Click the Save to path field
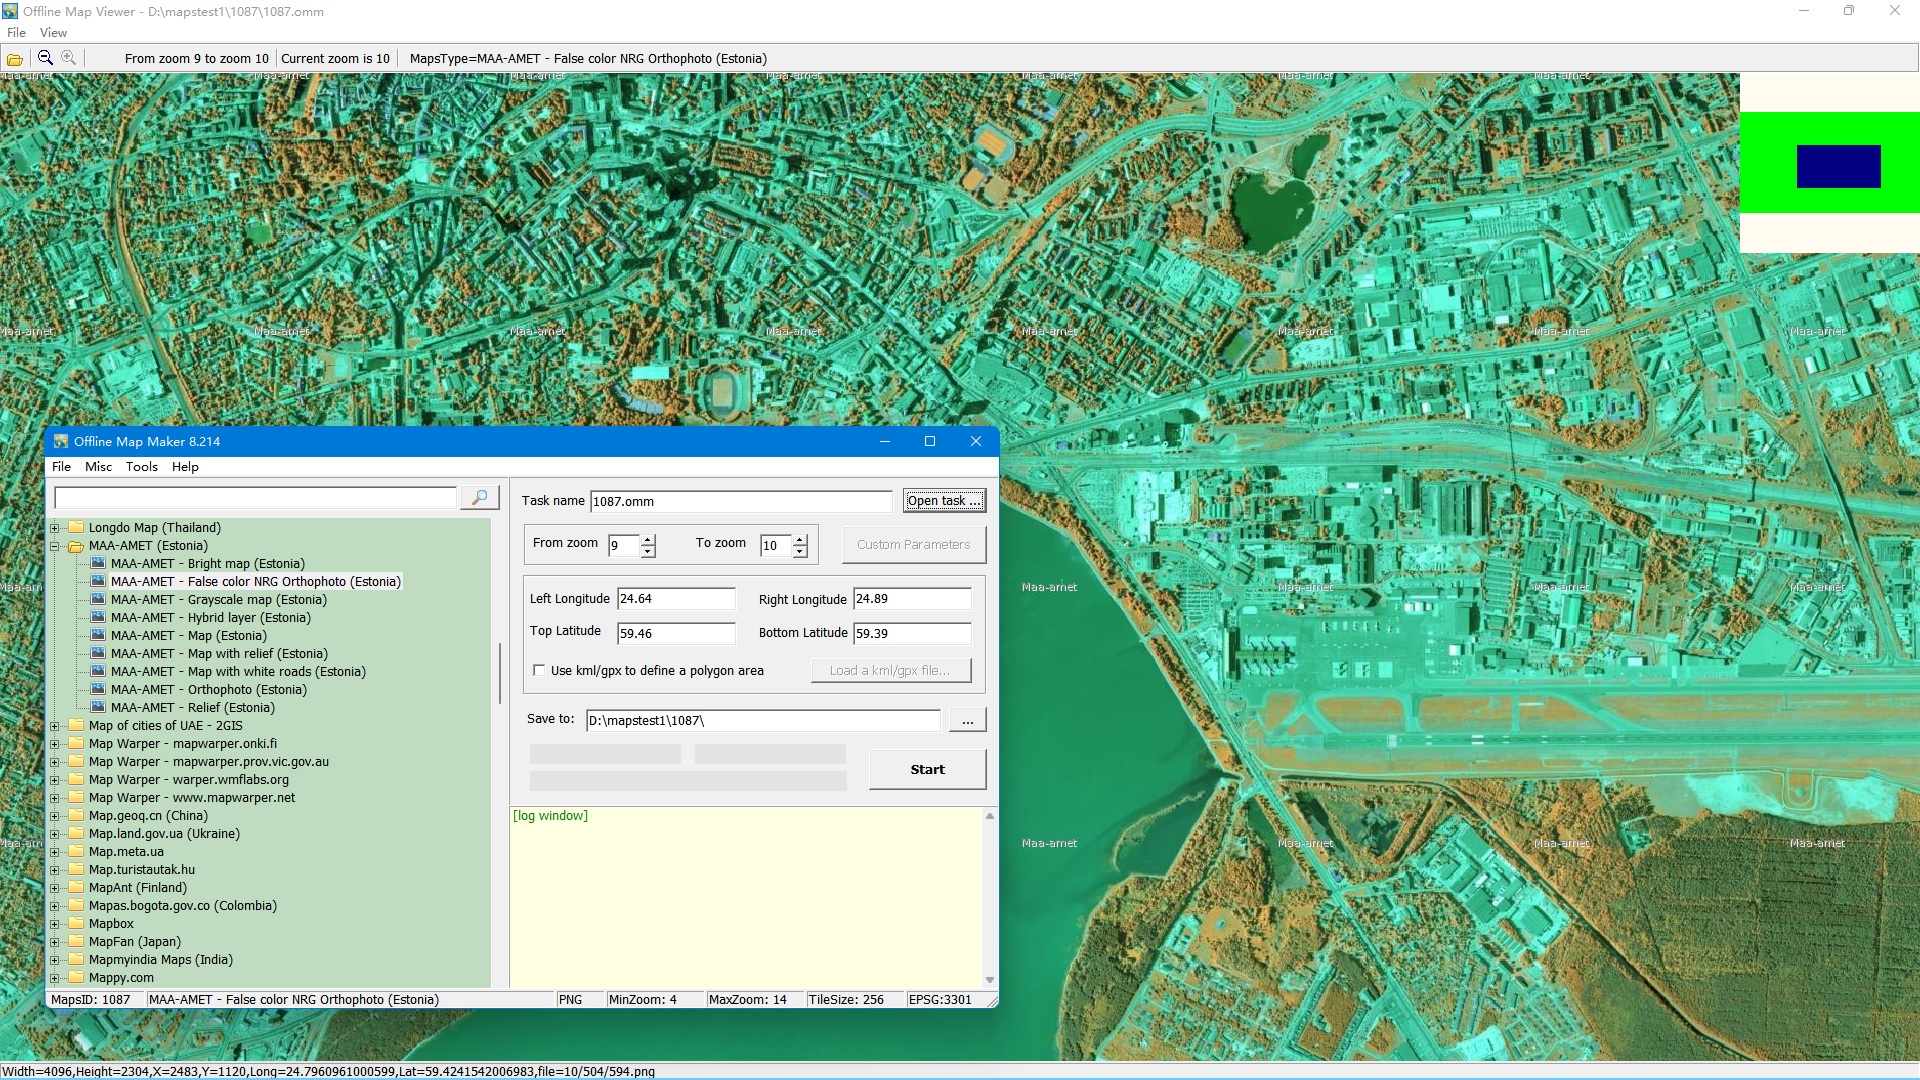This screenshot has width=1920, height=1080. [763, 720]
